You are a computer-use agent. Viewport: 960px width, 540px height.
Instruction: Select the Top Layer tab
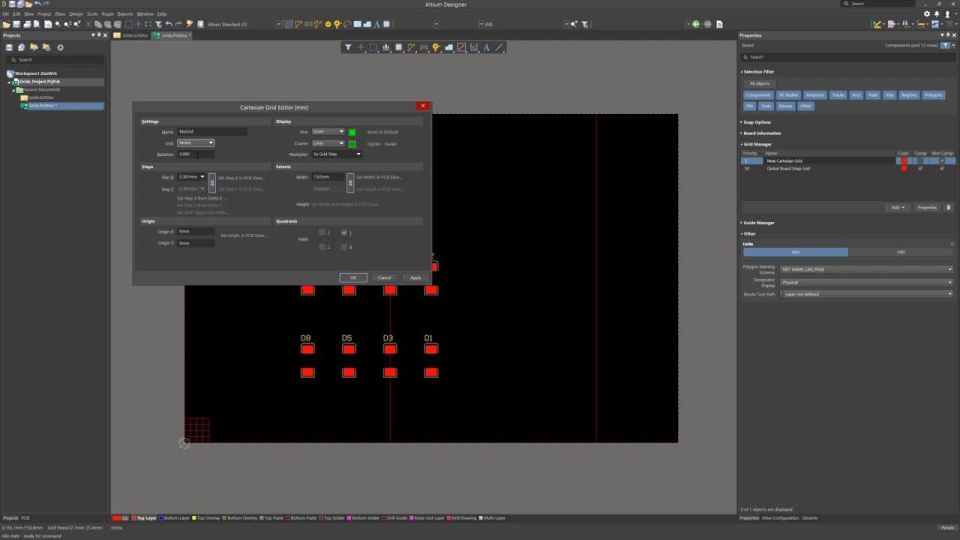(x=144, y=518)
